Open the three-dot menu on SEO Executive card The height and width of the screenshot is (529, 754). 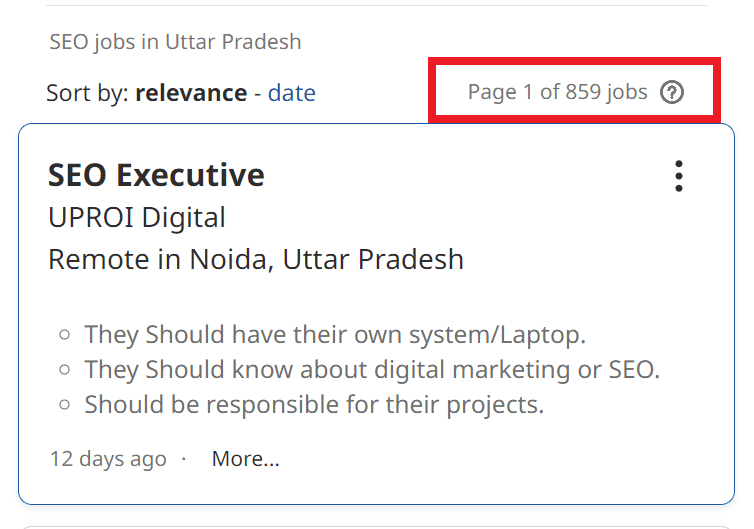(679, 176)
